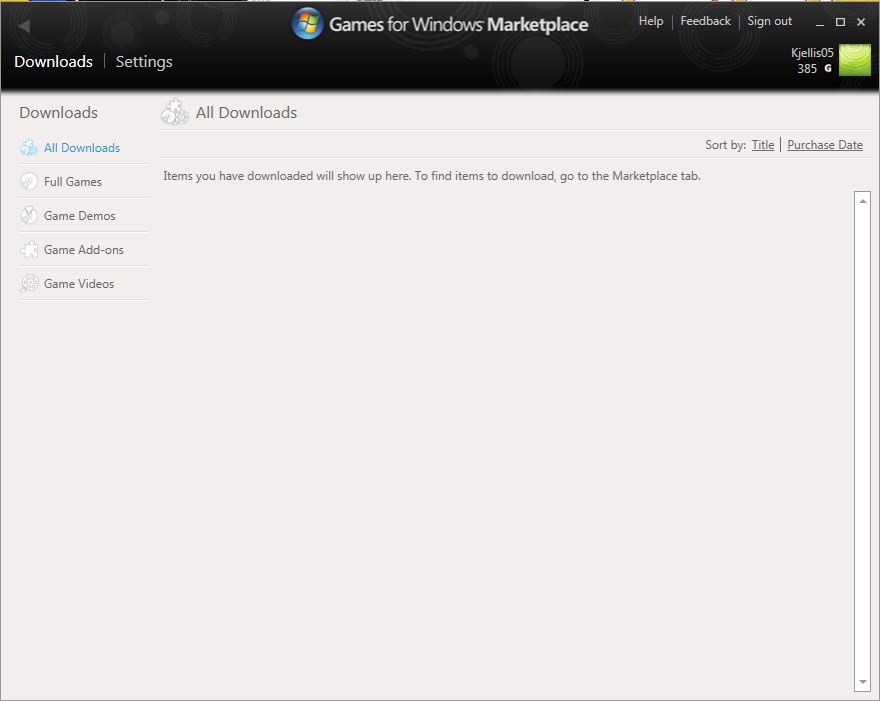Open the Help link
Screen dimensions: 880x701
click(651, 21)
